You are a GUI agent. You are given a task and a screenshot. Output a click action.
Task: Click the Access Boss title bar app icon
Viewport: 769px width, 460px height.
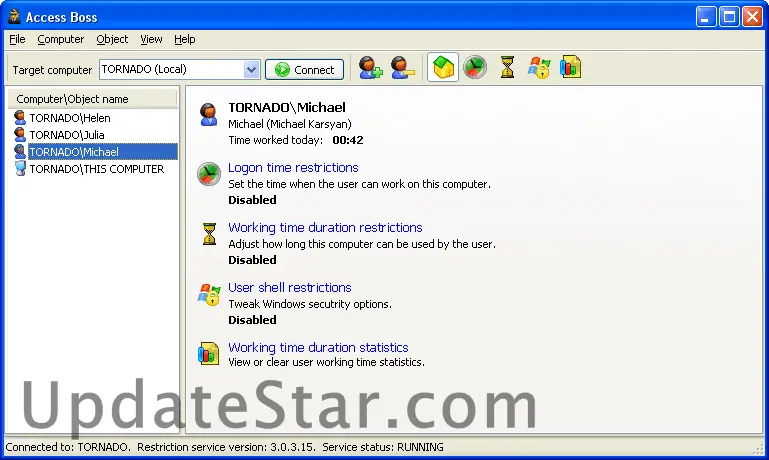click(14, 17)
